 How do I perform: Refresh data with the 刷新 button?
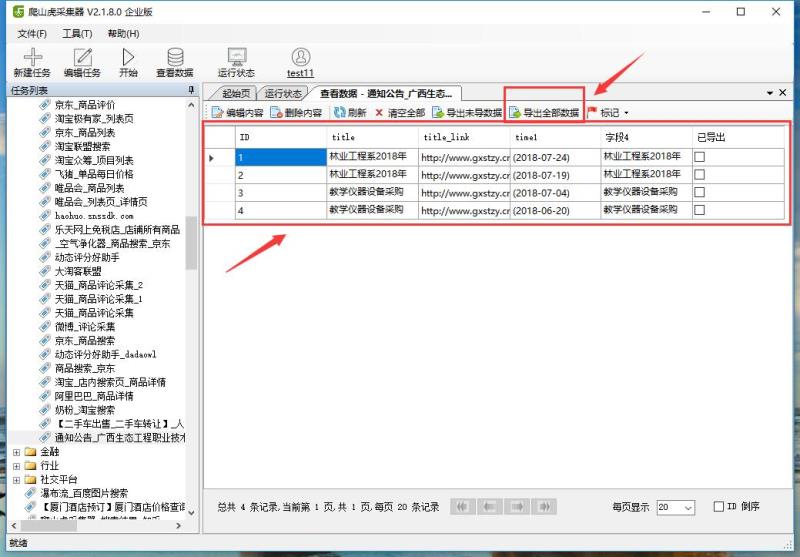[x=350, y=113]
